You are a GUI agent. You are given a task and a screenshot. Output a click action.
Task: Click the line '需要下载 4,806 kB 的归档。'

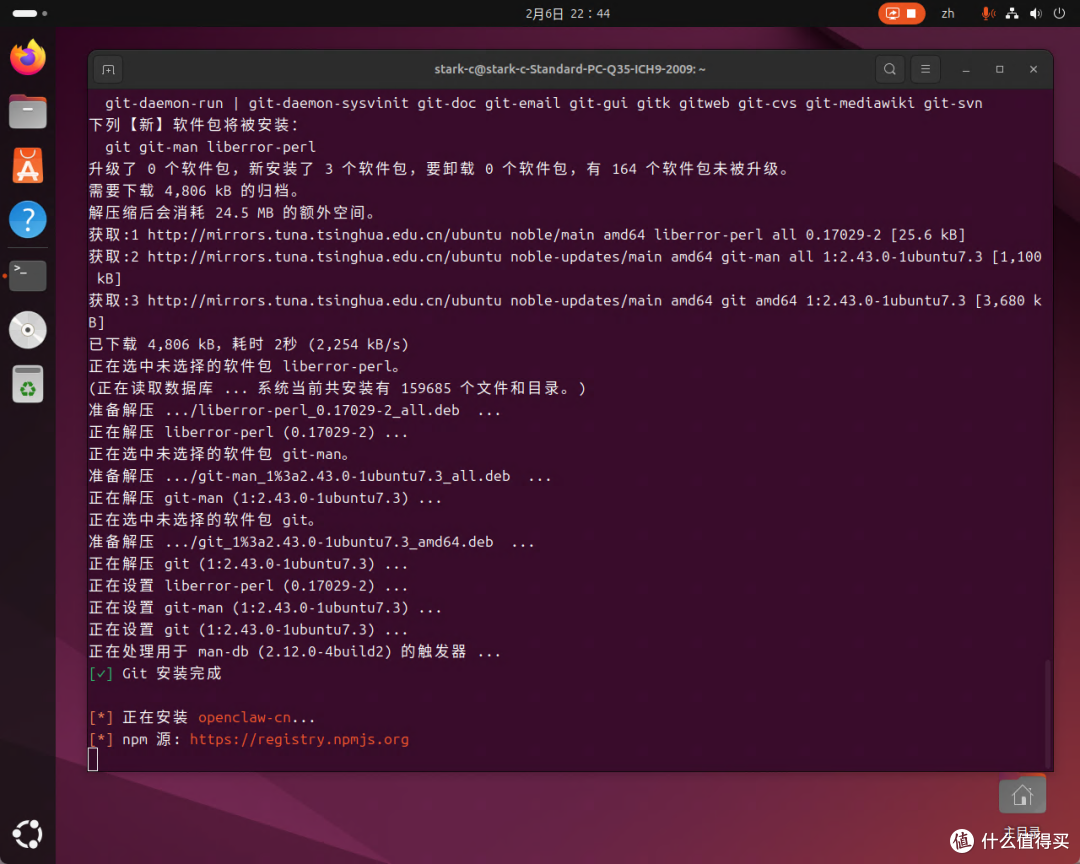[194, 191]
